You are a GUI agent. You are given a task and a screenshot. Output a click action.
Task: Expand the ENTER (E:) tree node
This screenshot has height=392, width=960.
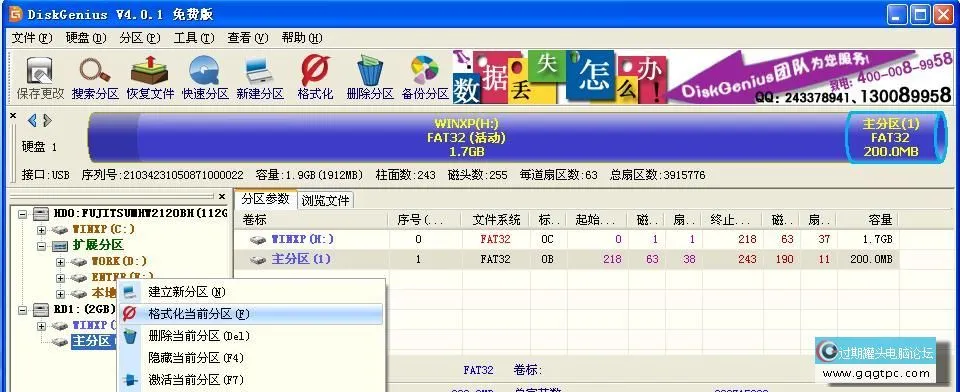click(x=61, y=277)
